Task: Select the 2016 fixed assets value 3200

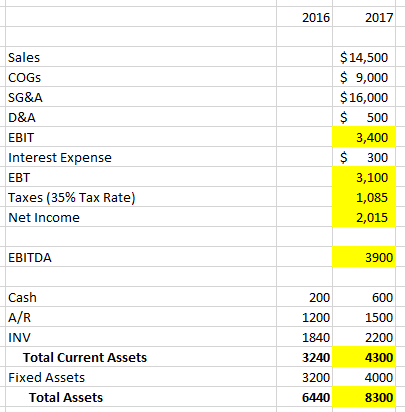Action: coord(304,377)
